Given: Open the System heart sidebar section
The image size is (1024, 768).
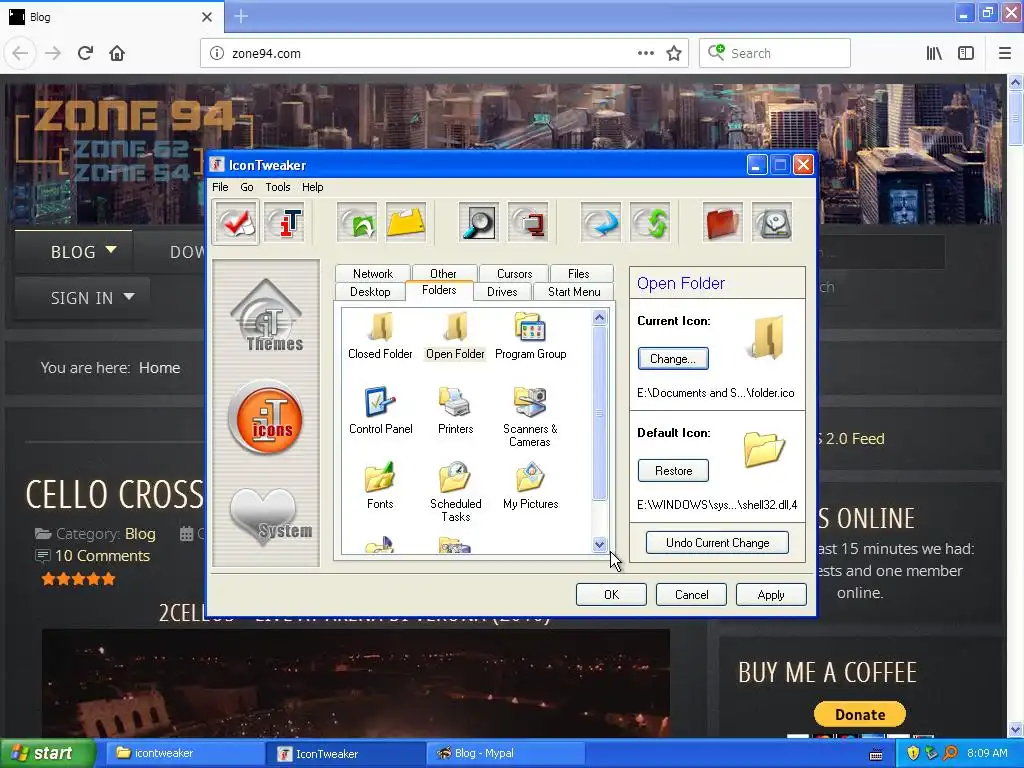Looking at the screenshot, I should click(x=270, y=516).
